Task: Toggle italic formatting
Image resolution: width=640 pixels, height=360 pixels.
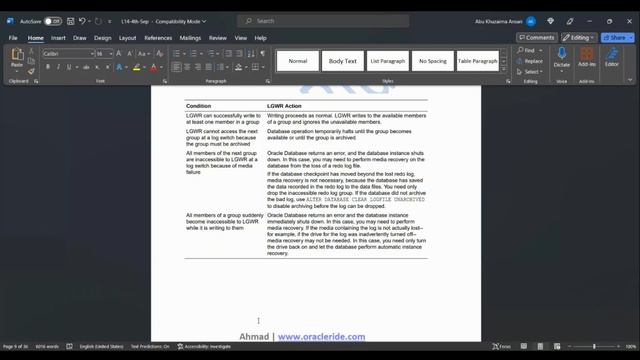Action: pyautogui.click(x=58, y=67)
